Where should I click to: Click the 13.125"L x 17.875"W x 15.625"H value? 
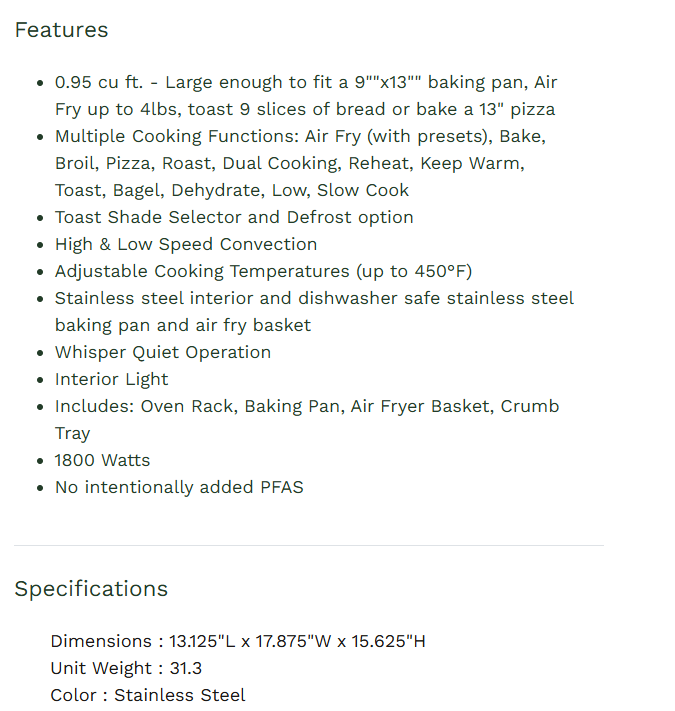point(297,641)
